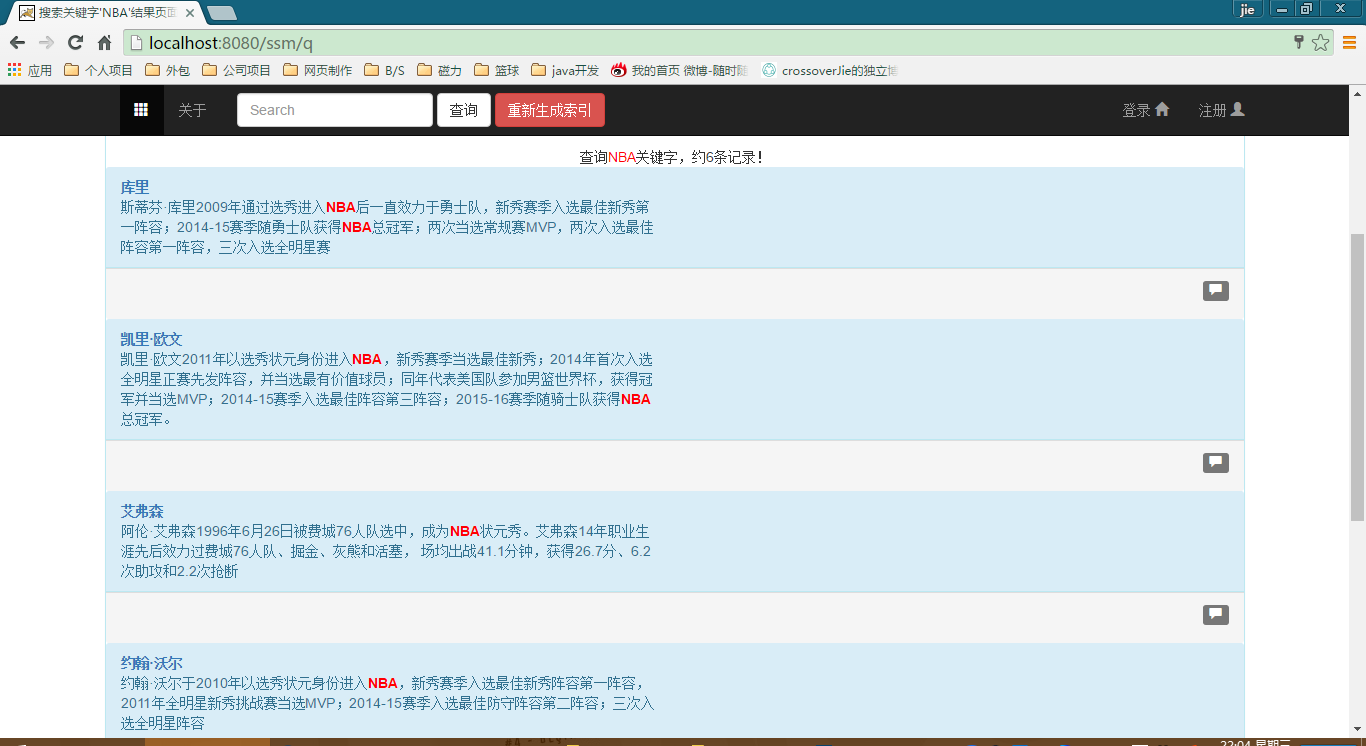The image size is (1366, 746).
Task: Open the 篮球 bookmark folder
Action: click(497, 70)
